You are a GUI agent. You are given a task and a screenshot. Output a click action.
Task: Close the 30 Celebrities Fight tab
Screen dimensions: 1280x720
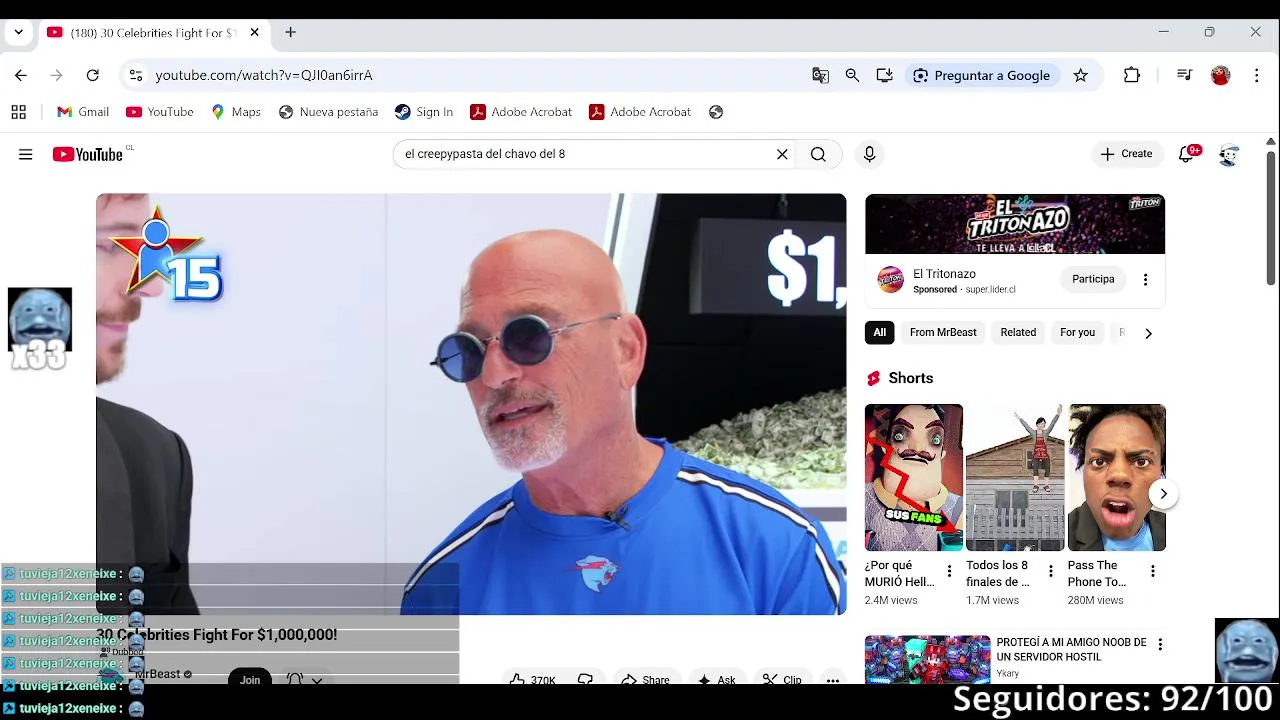pyautogui.click(x=254, y=32)
